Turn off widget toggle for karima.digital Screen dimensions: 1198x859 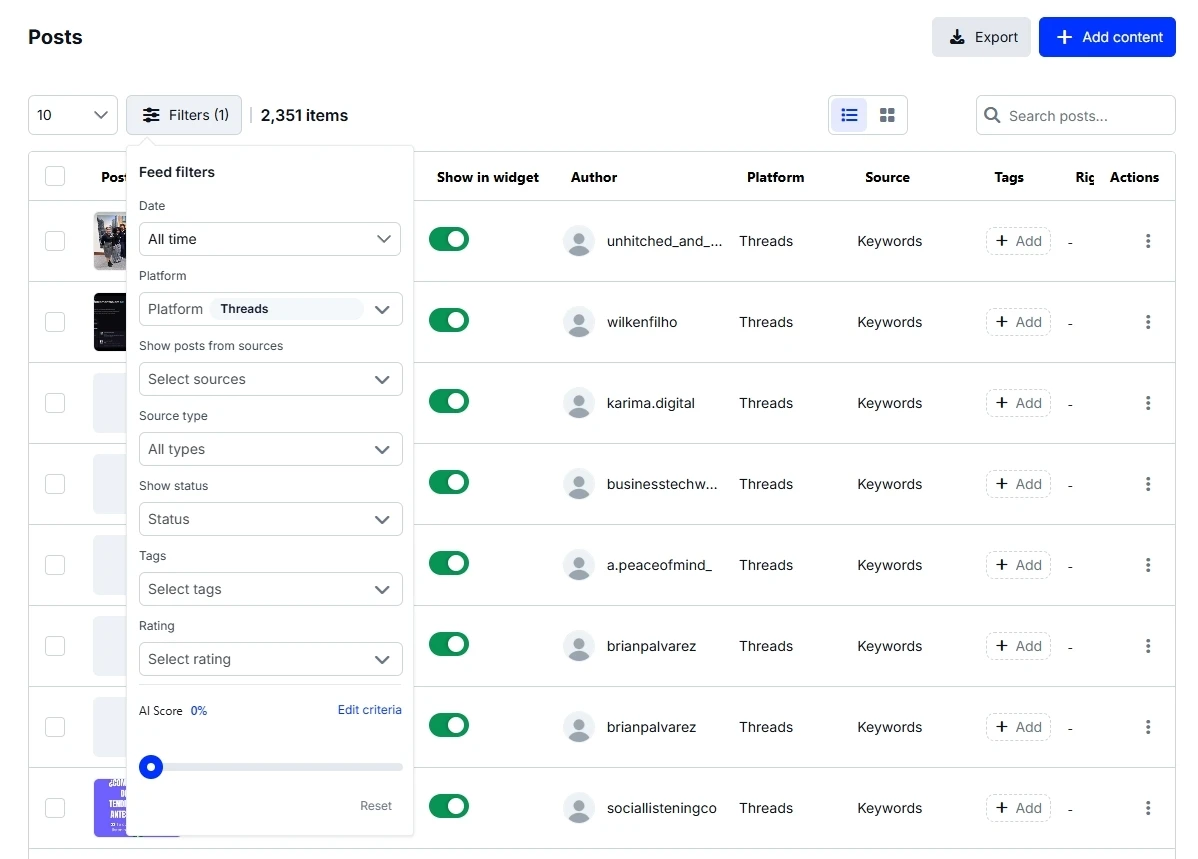(x=448, y=401)
